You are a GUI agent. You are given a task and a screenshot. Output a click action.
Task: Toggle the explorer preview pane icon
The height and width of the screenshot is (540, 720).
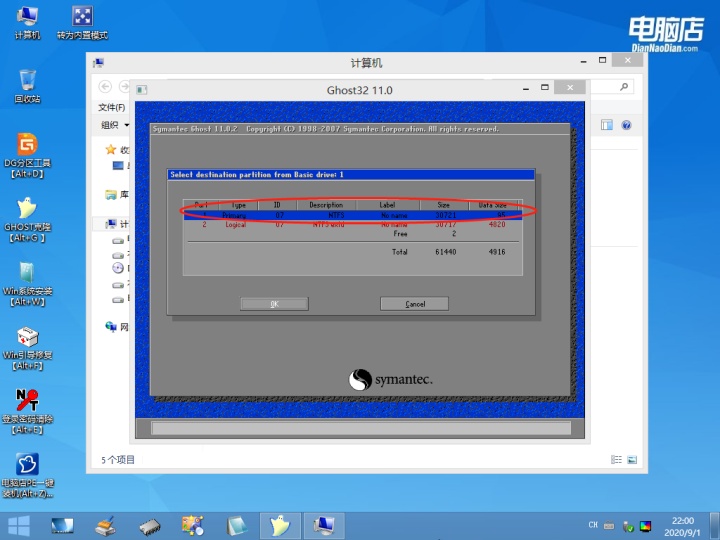[607, 125]
